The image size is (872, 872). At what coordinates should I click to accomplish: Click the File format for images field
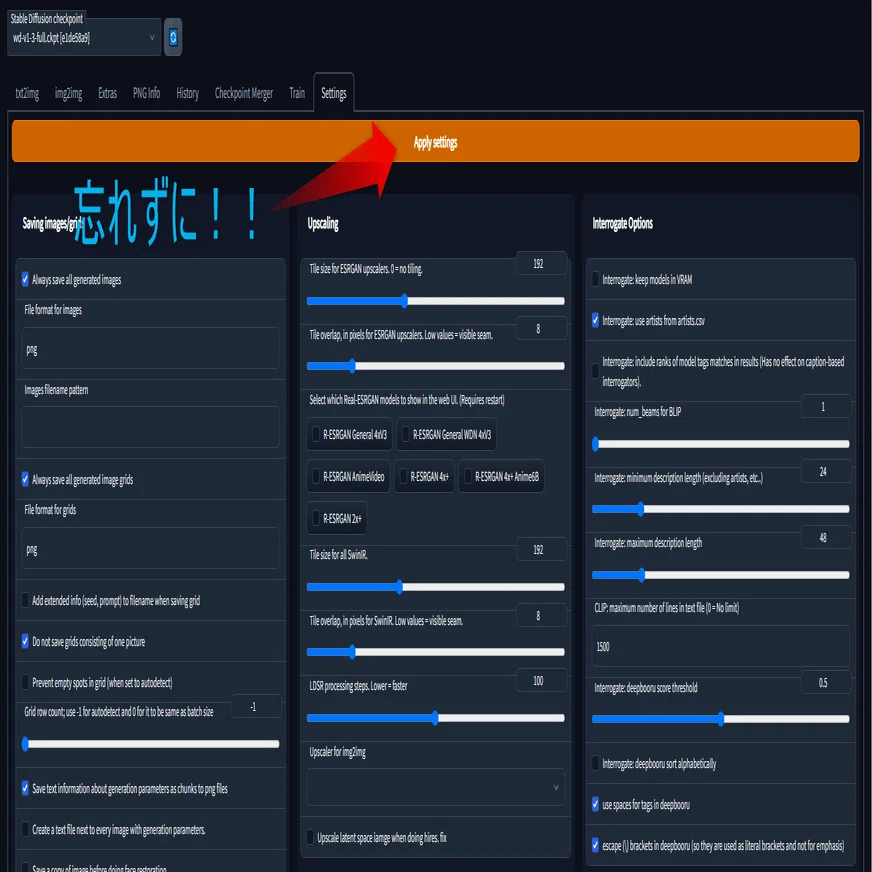(150, 348)
